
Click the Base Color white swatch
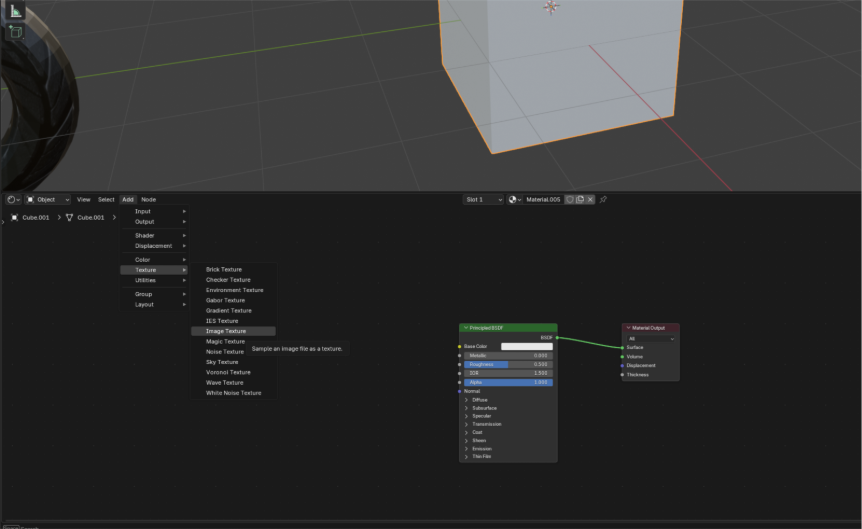pos(526,346)
